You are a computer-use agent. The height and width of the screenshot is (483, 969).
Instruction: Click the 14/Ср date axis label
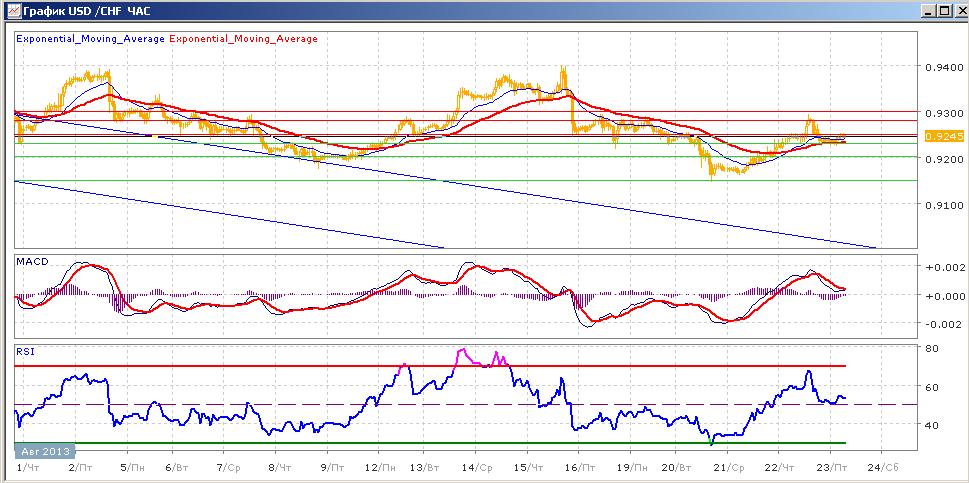point(477,468)
